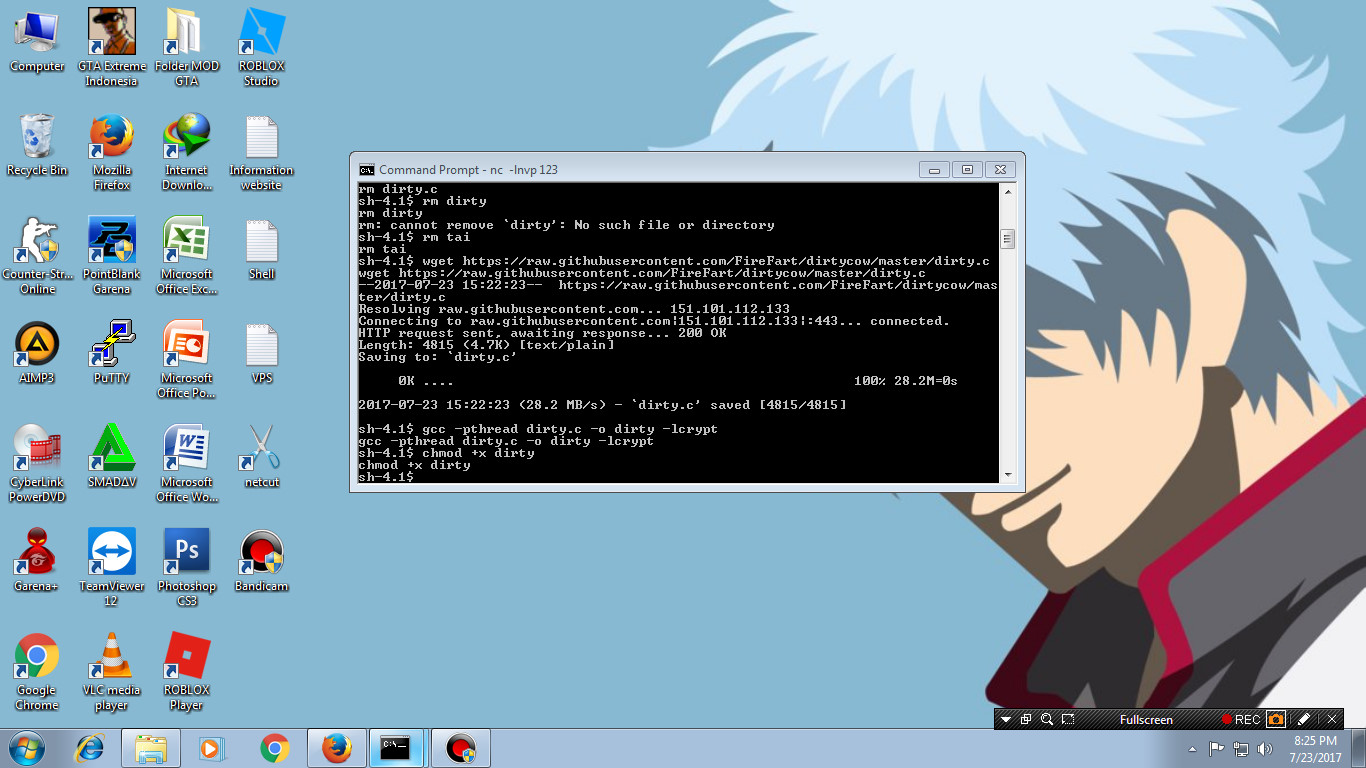
Task: Open Folder MOD GTA shortcut
Action: point(186,47)
